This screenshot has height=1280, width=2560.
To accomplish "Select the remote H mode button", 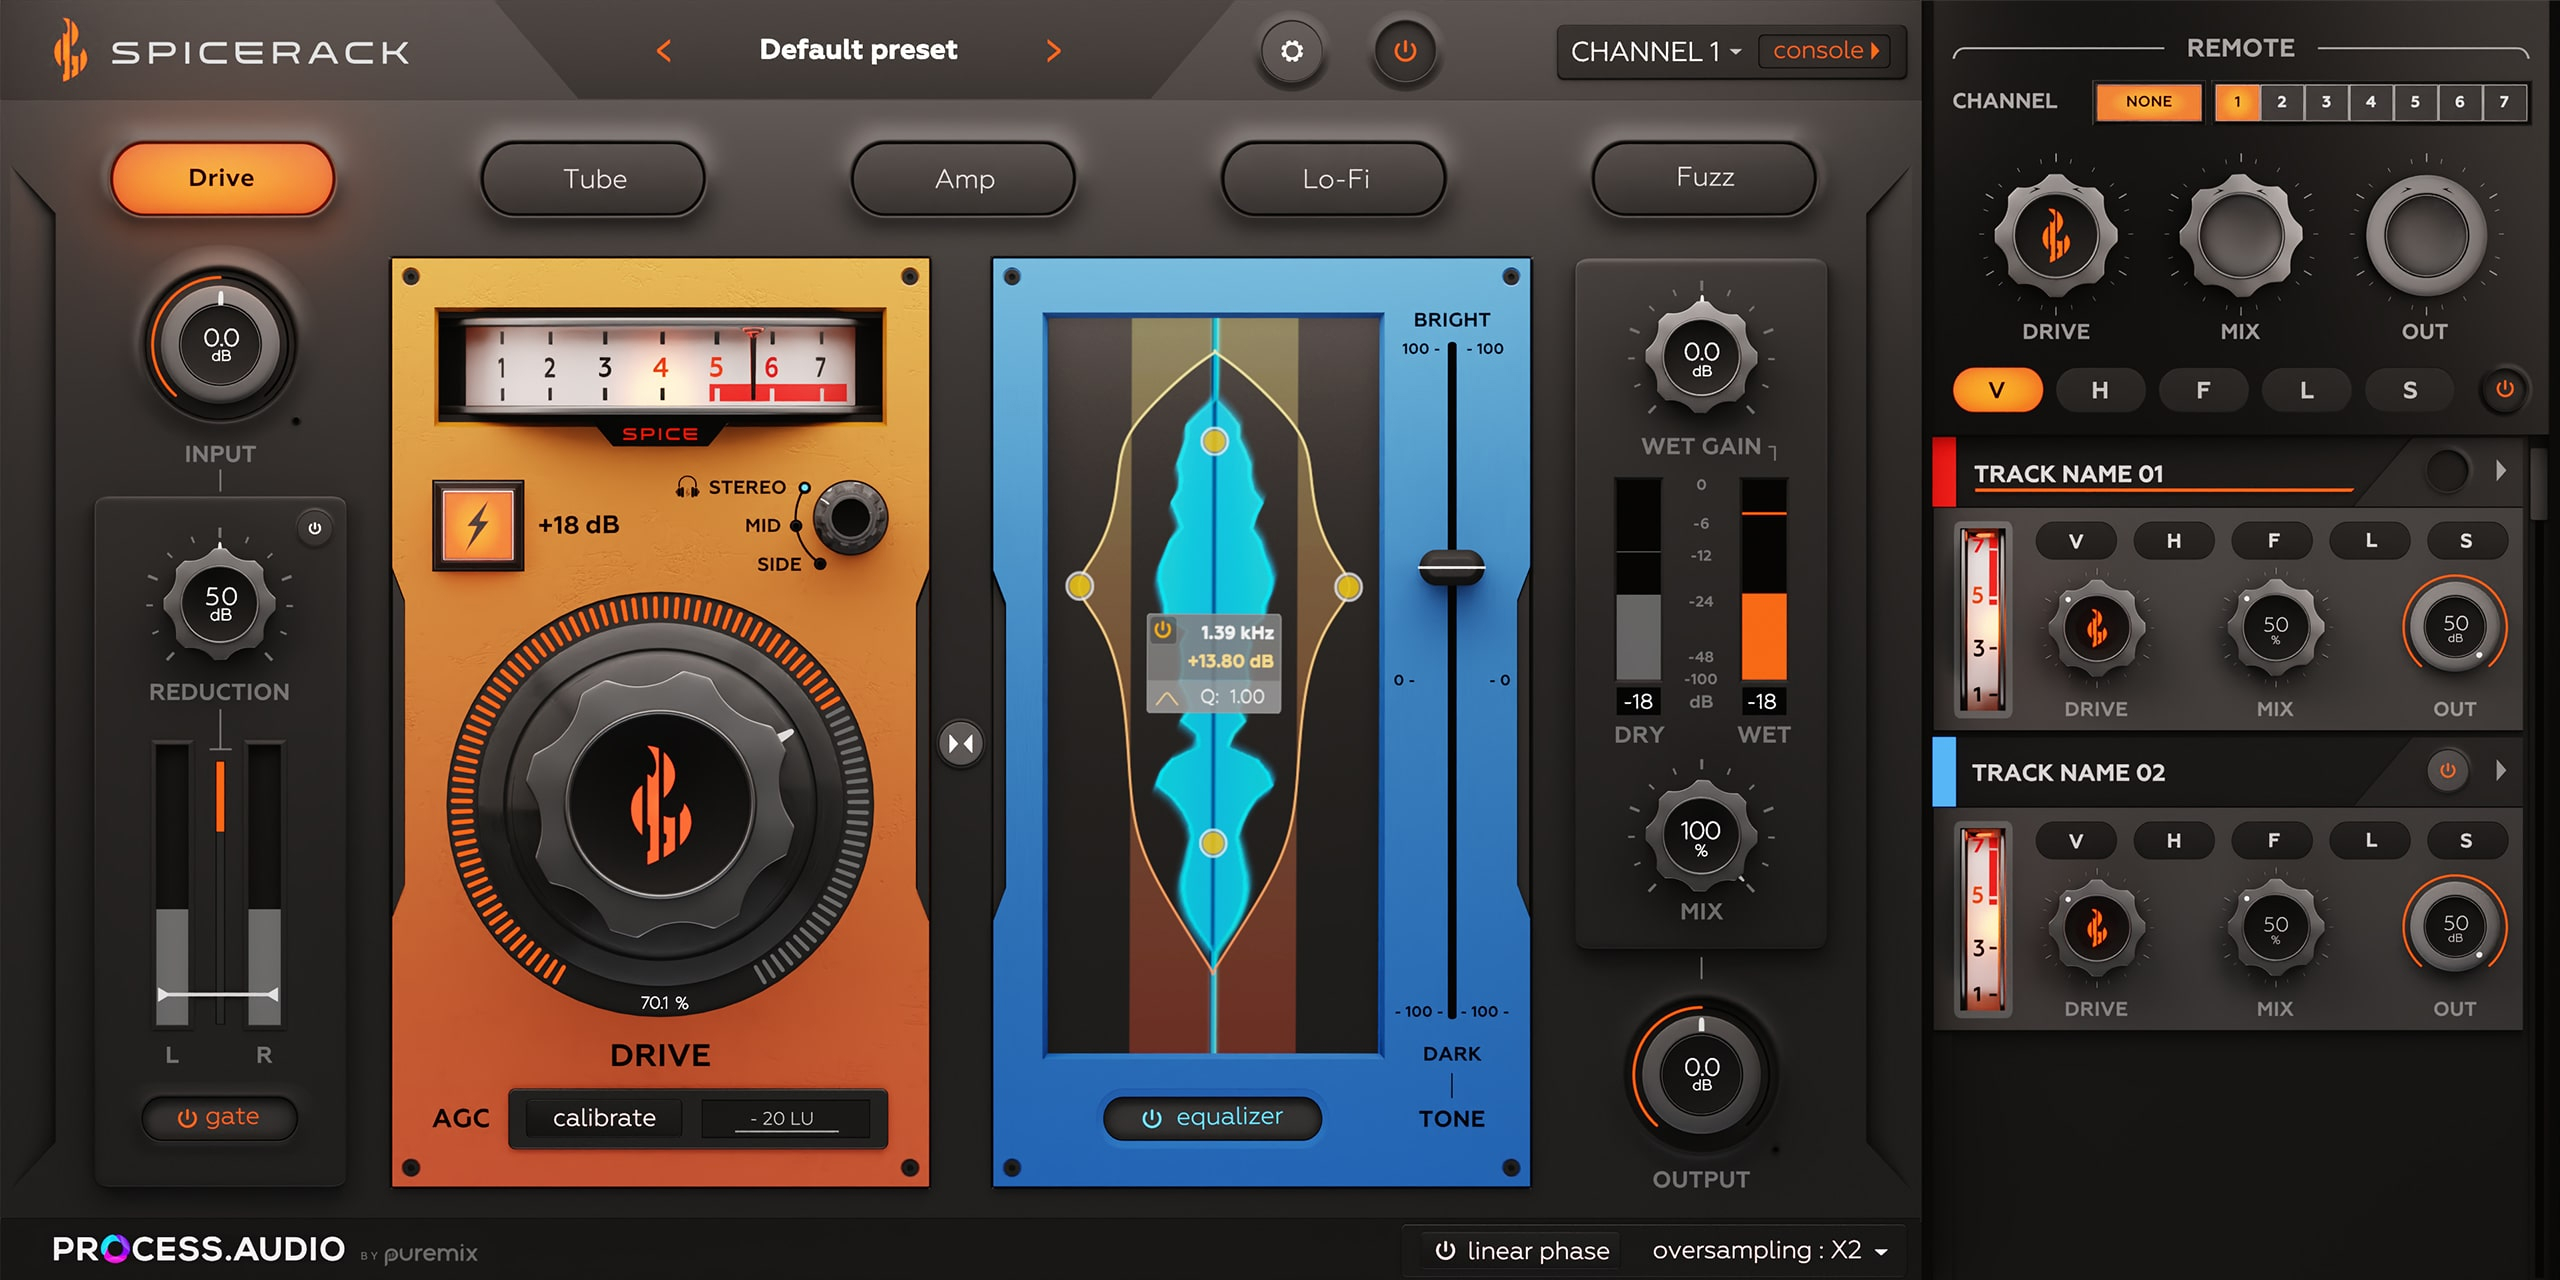I will (2100, 390).
